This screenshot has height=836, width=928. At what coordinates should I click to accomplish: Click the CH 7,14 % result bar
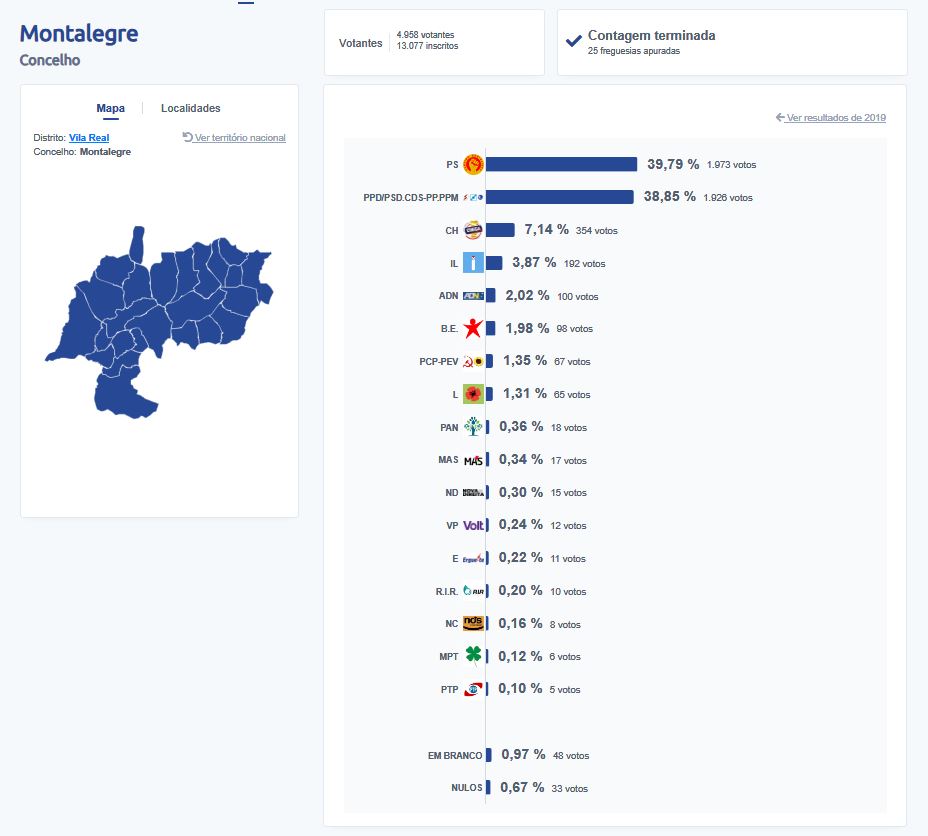click(500, 230)
